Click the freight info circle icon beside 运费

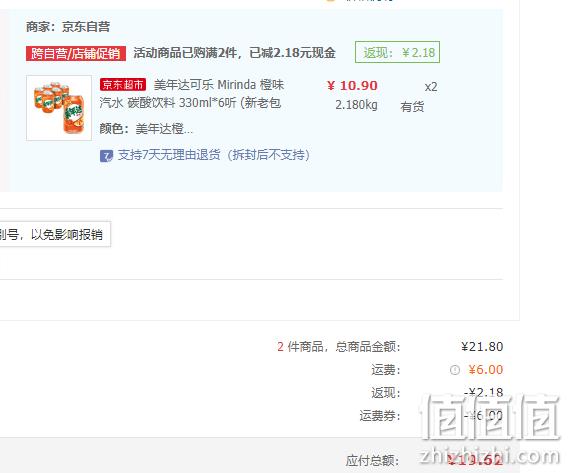pos(455,370)
